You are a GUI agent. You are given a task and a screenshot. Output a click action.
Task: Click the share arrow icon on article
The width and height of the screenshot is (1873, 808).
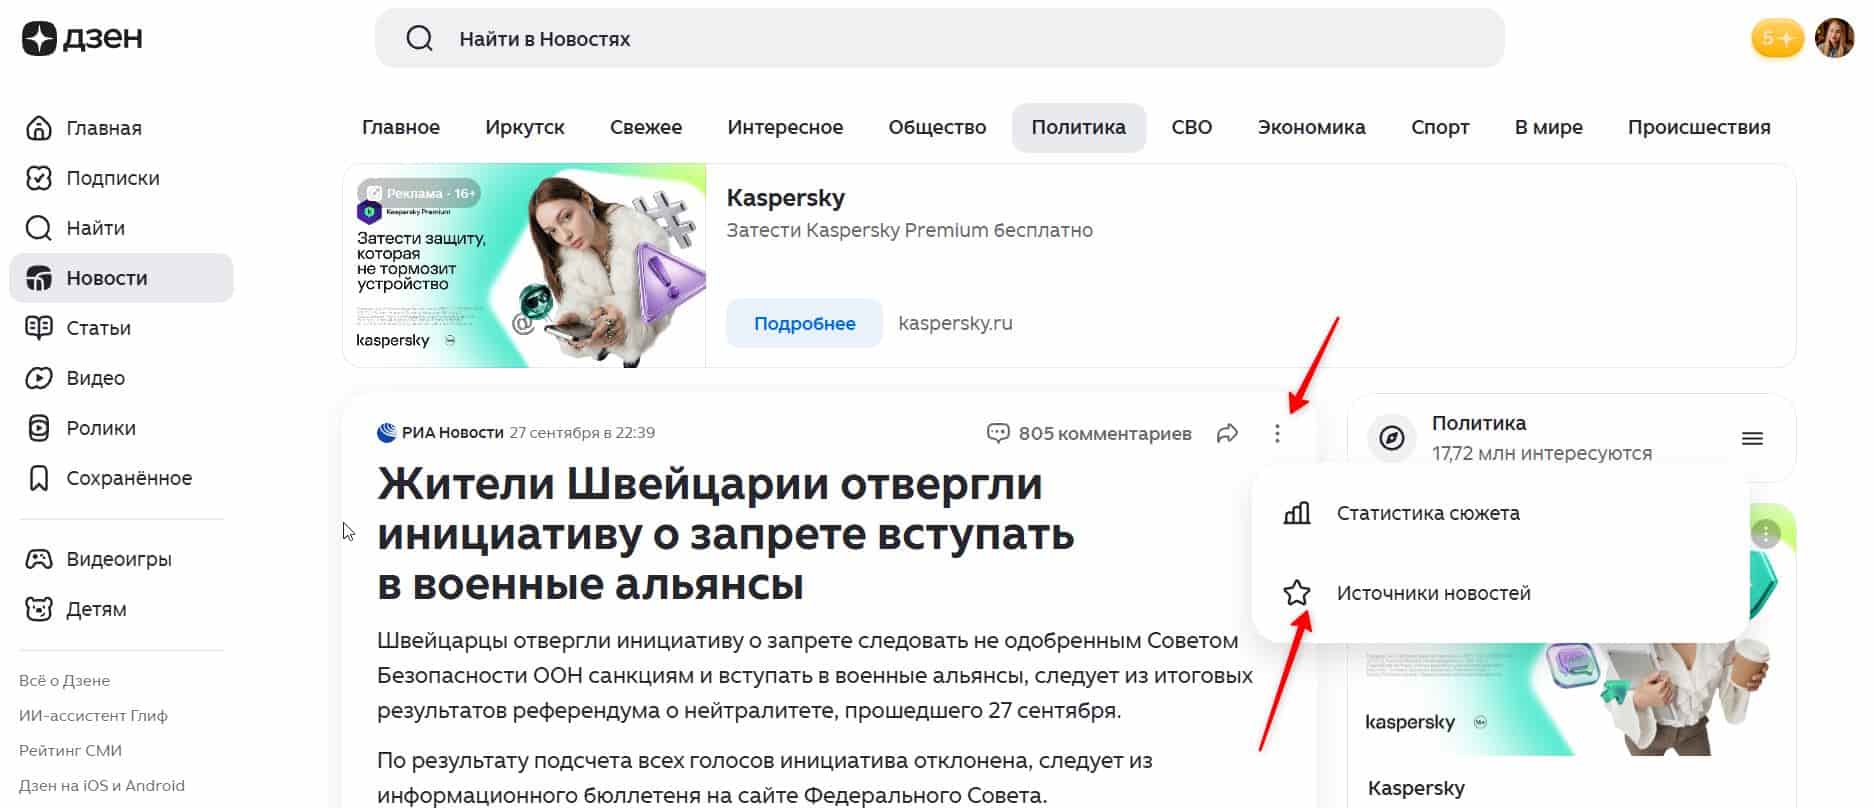[1227, 433]
